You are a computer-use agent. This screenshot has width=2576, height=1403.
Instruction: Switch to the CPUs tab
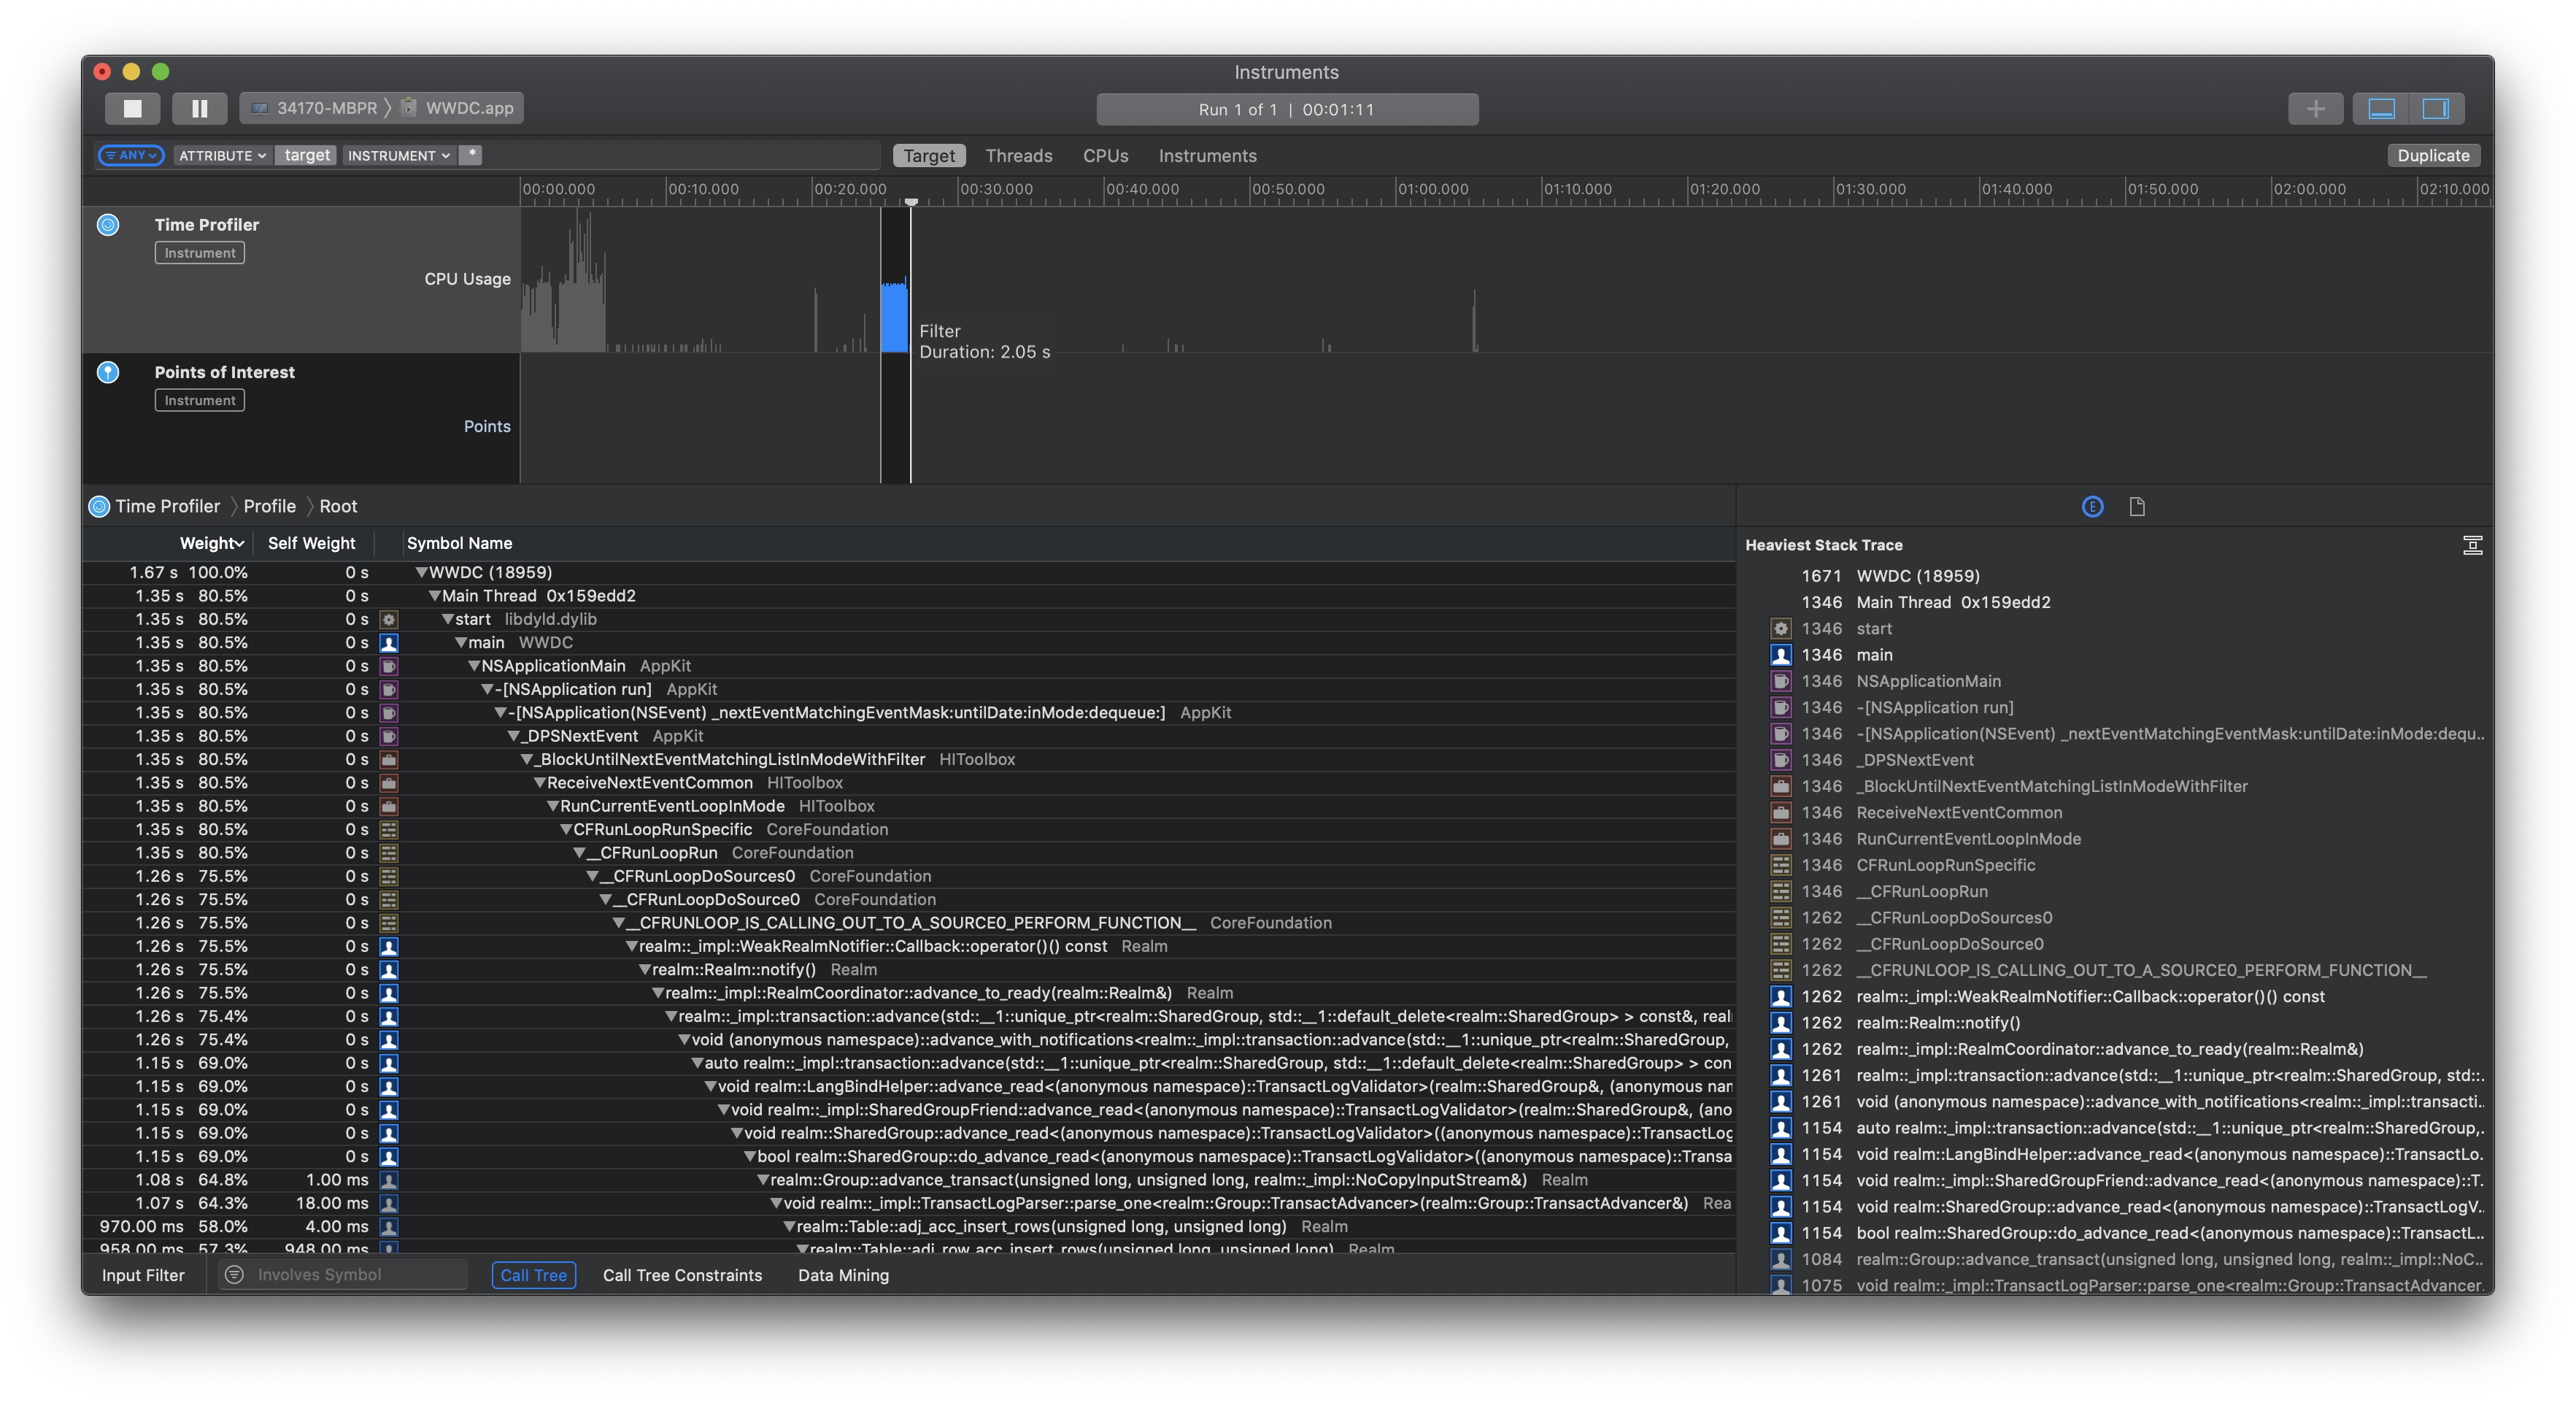(1105, 155)
